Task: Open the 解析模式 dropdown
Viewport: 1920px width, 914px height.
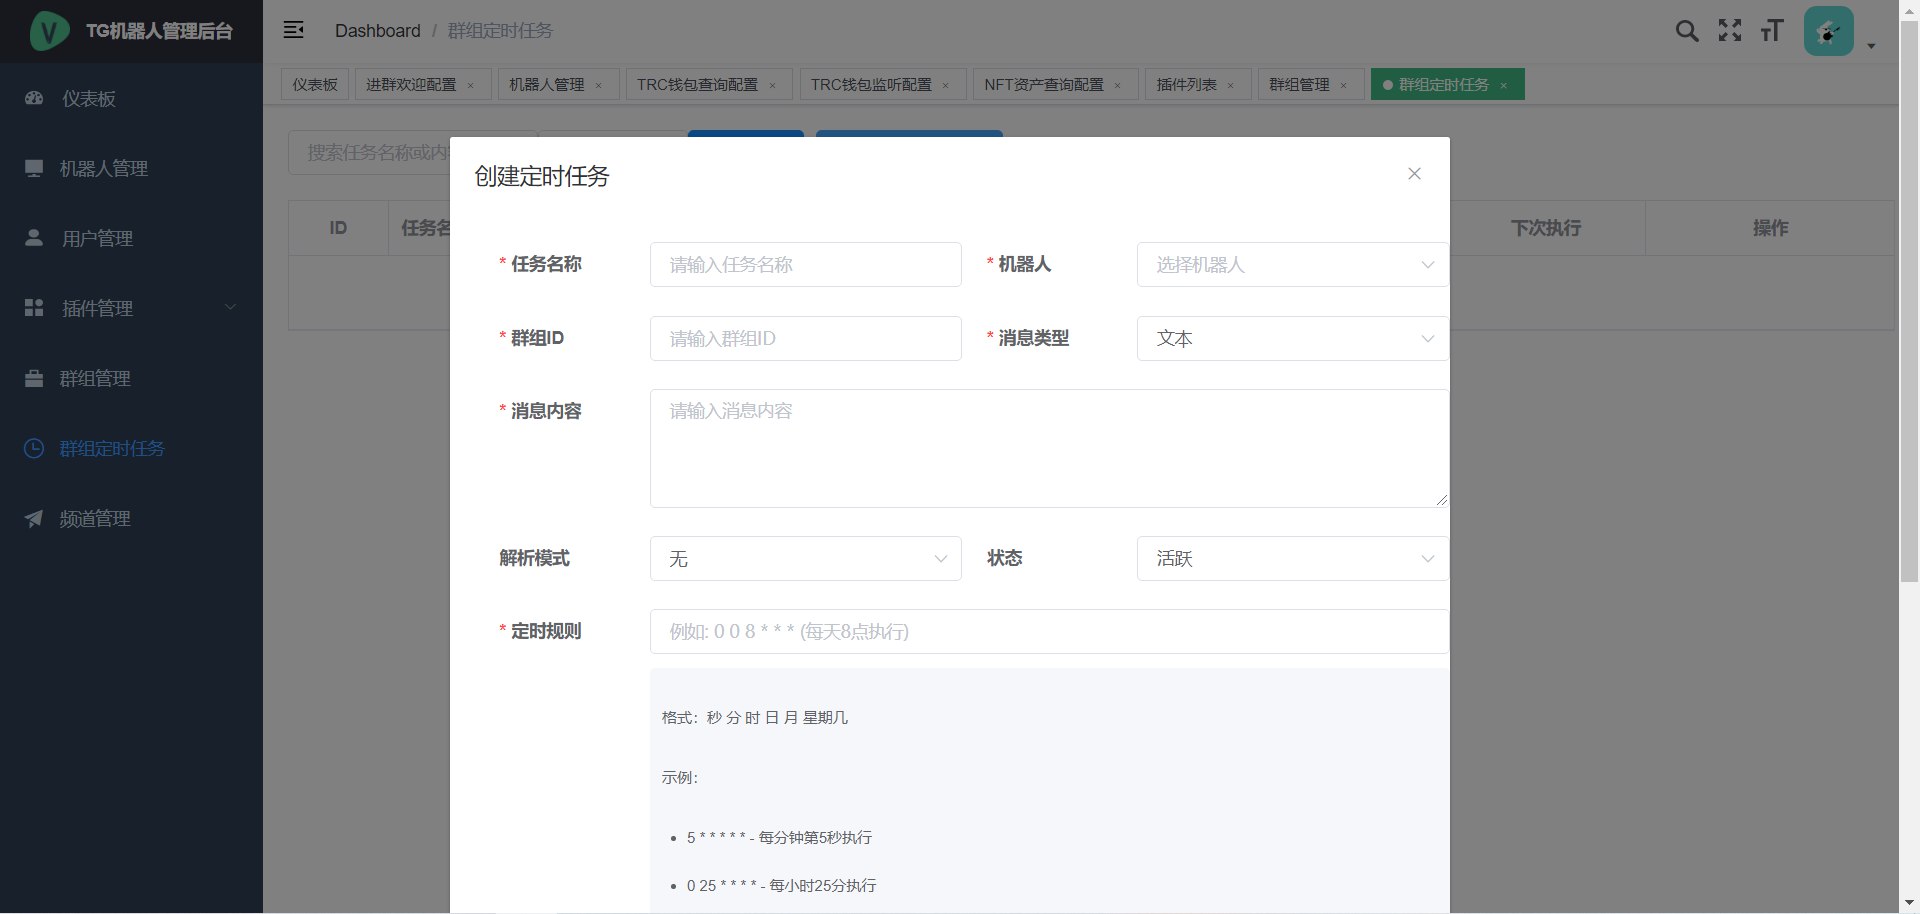Action: (805, 559)
